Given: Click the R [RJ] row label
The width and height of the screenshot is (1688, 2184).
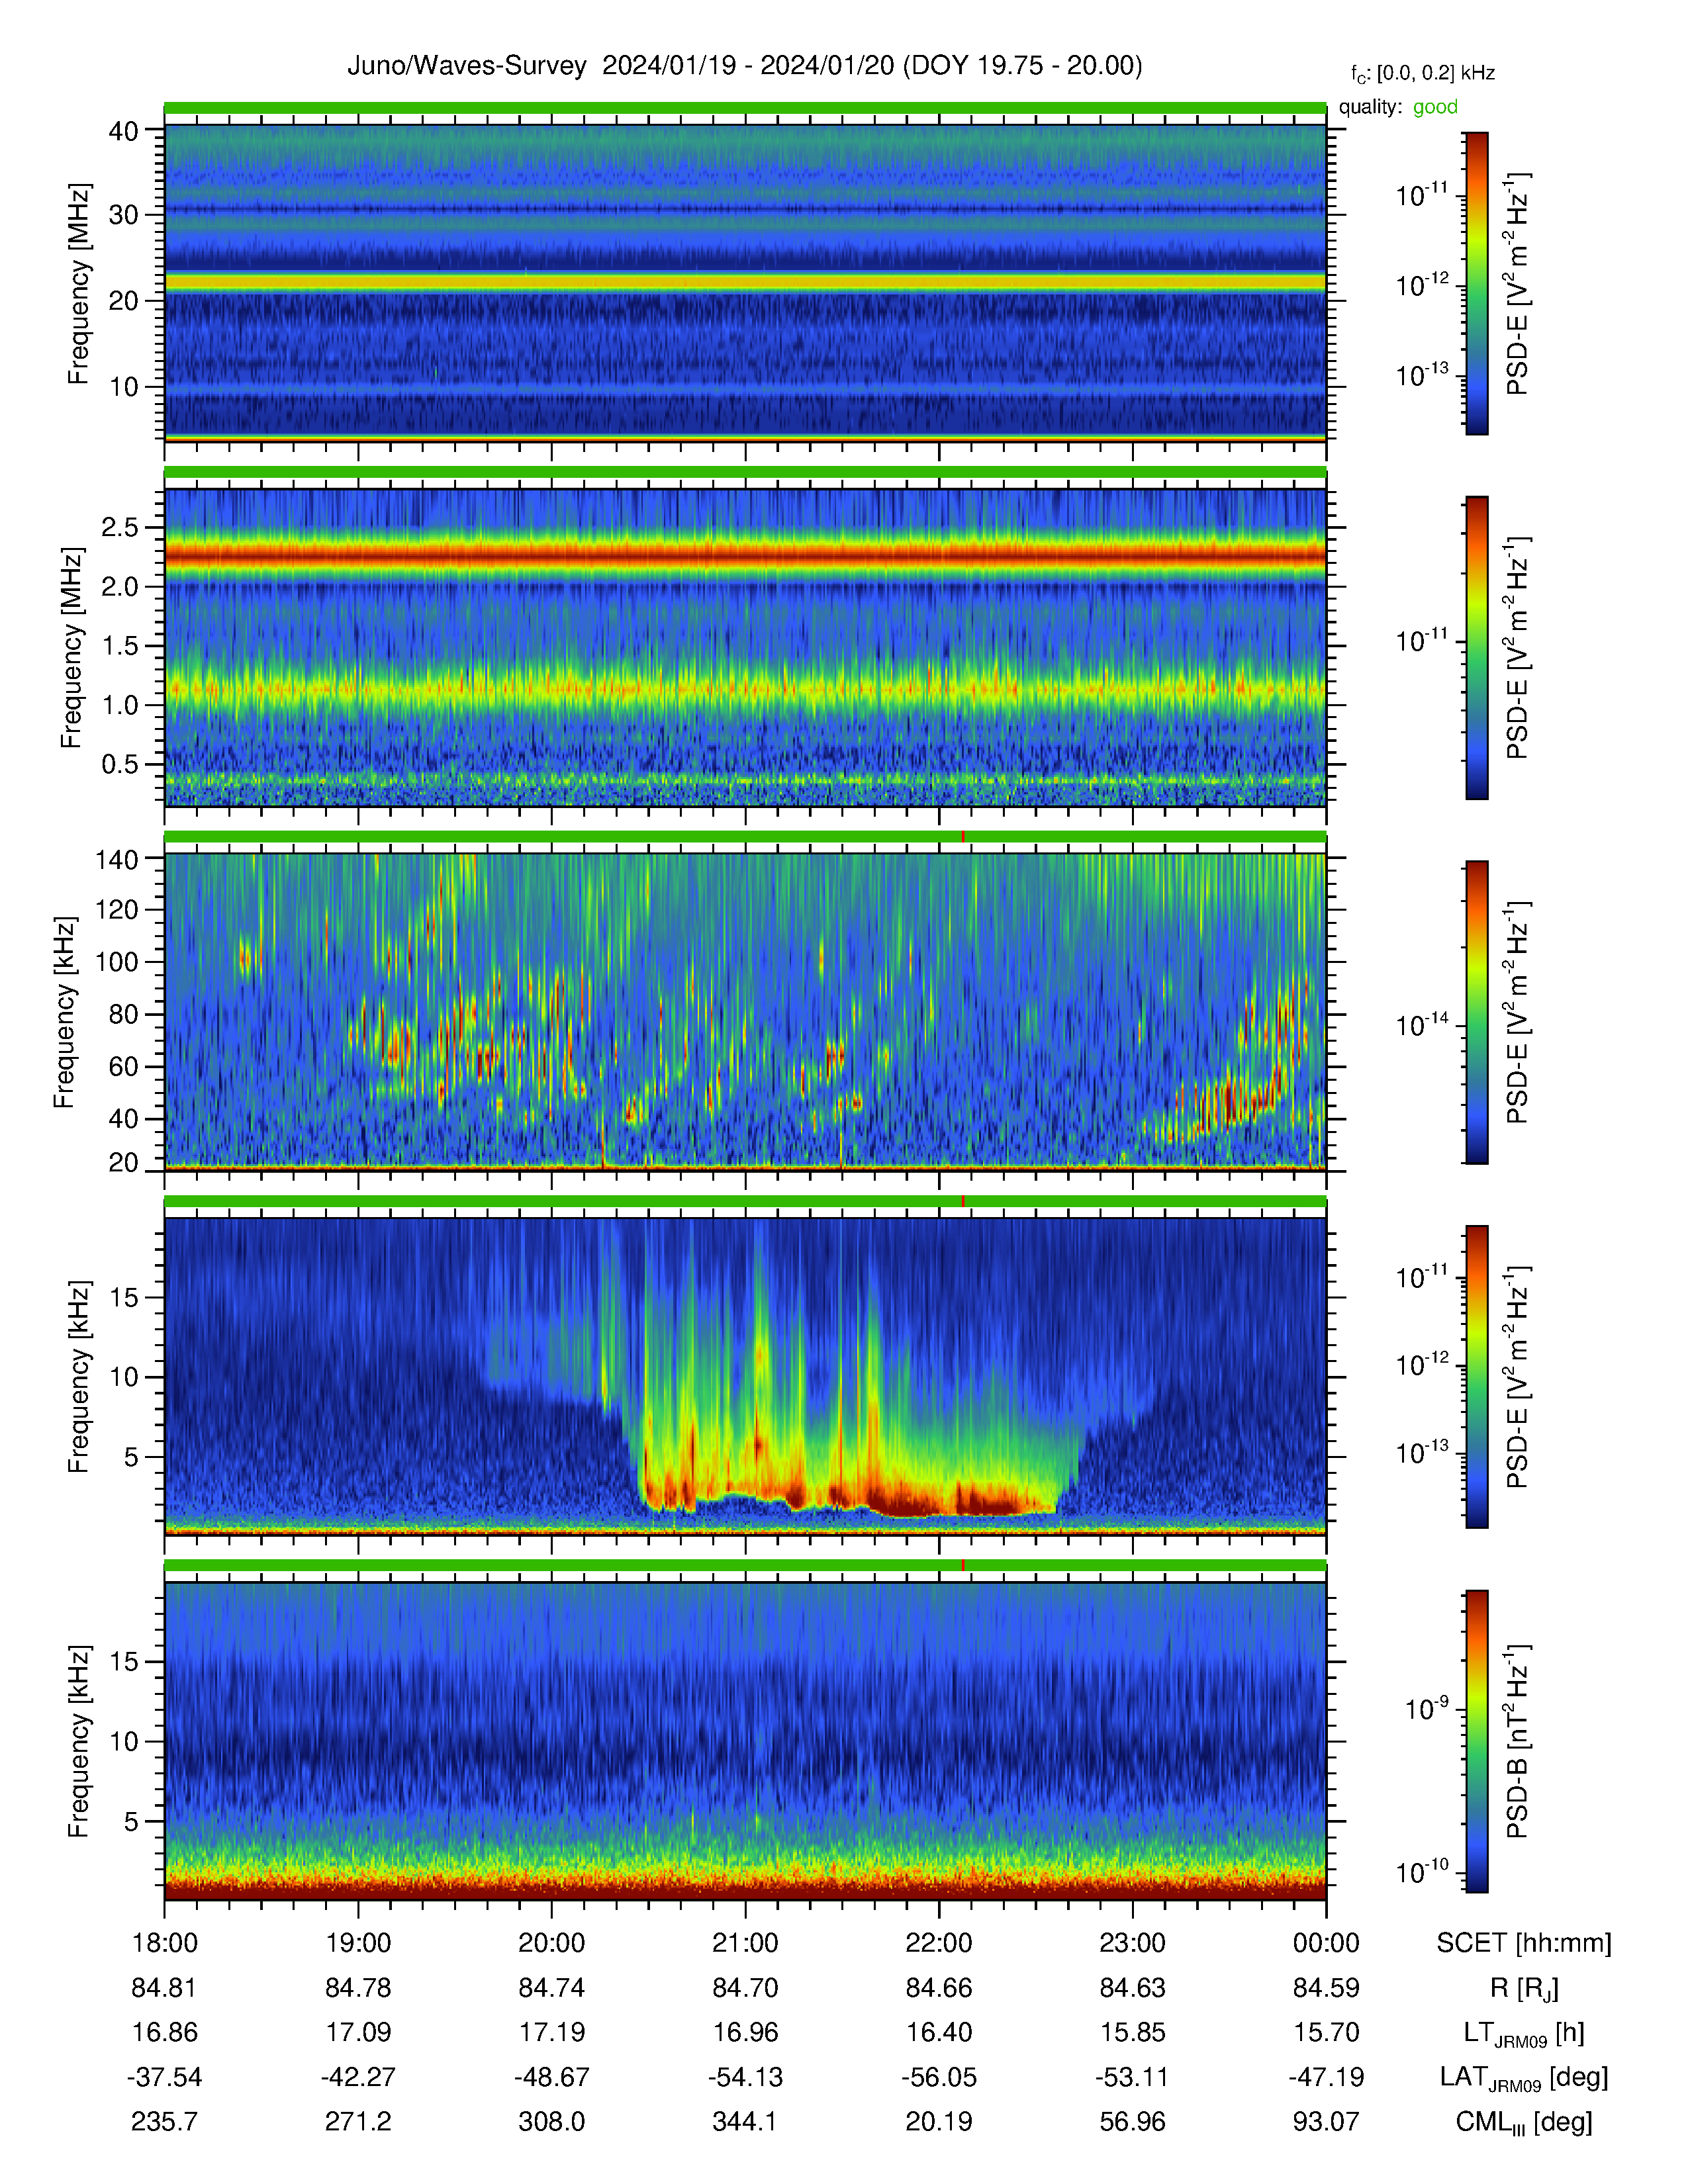Looking at the screenshot, I should pyautogui.click(x=1524, y=1988).
